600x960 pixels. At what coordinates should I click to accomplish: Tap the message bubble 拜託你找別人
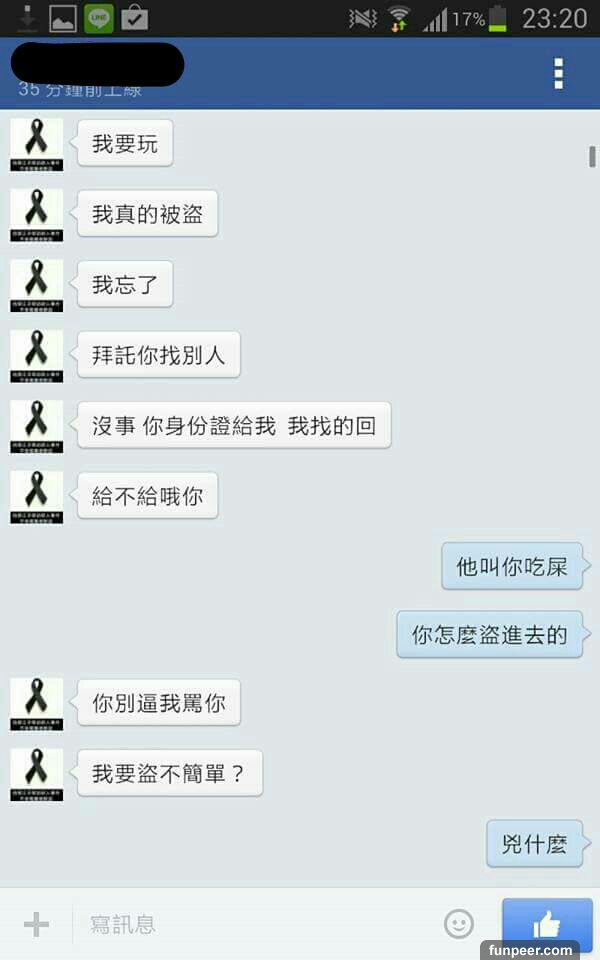click(159, 355)
